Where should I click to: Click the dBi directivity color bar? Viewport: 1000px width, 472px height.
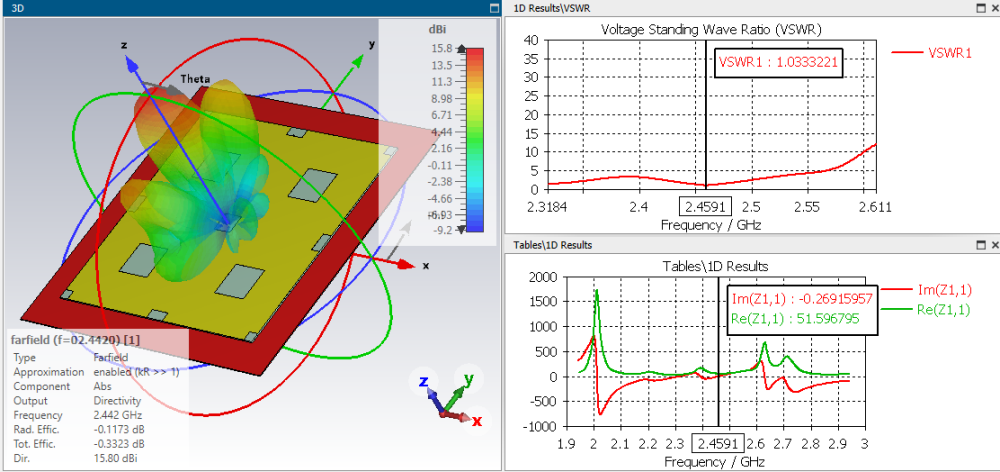pos(476,138)
